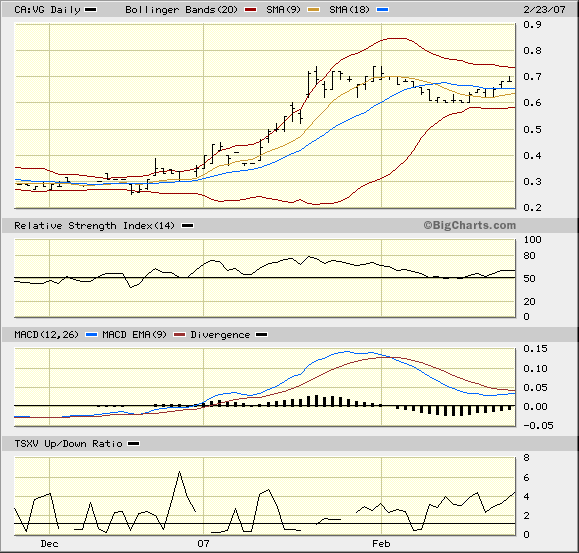Click the 0.00 MACD axis value
The width and height of the screenshot is (579, 553).
coord(535,407)
